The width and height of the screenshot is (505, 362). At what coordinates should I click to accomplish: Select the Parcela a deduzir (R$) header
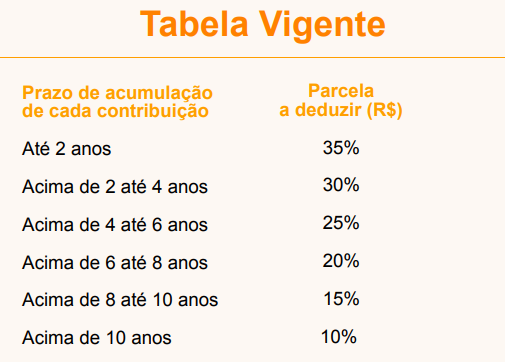(341, 100)
